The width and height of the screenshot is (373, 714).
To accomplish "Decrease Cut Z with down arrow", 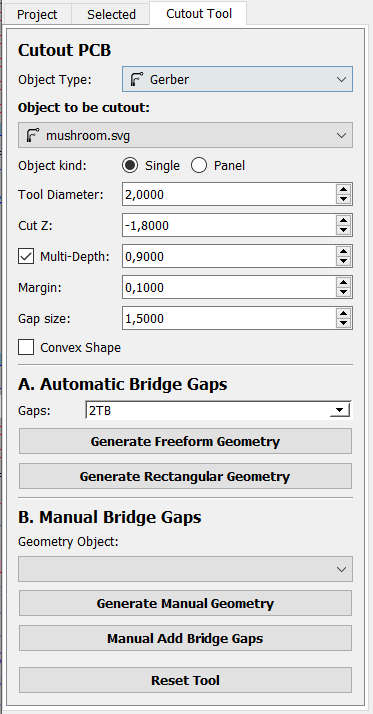I will click(x=343, y=230).
